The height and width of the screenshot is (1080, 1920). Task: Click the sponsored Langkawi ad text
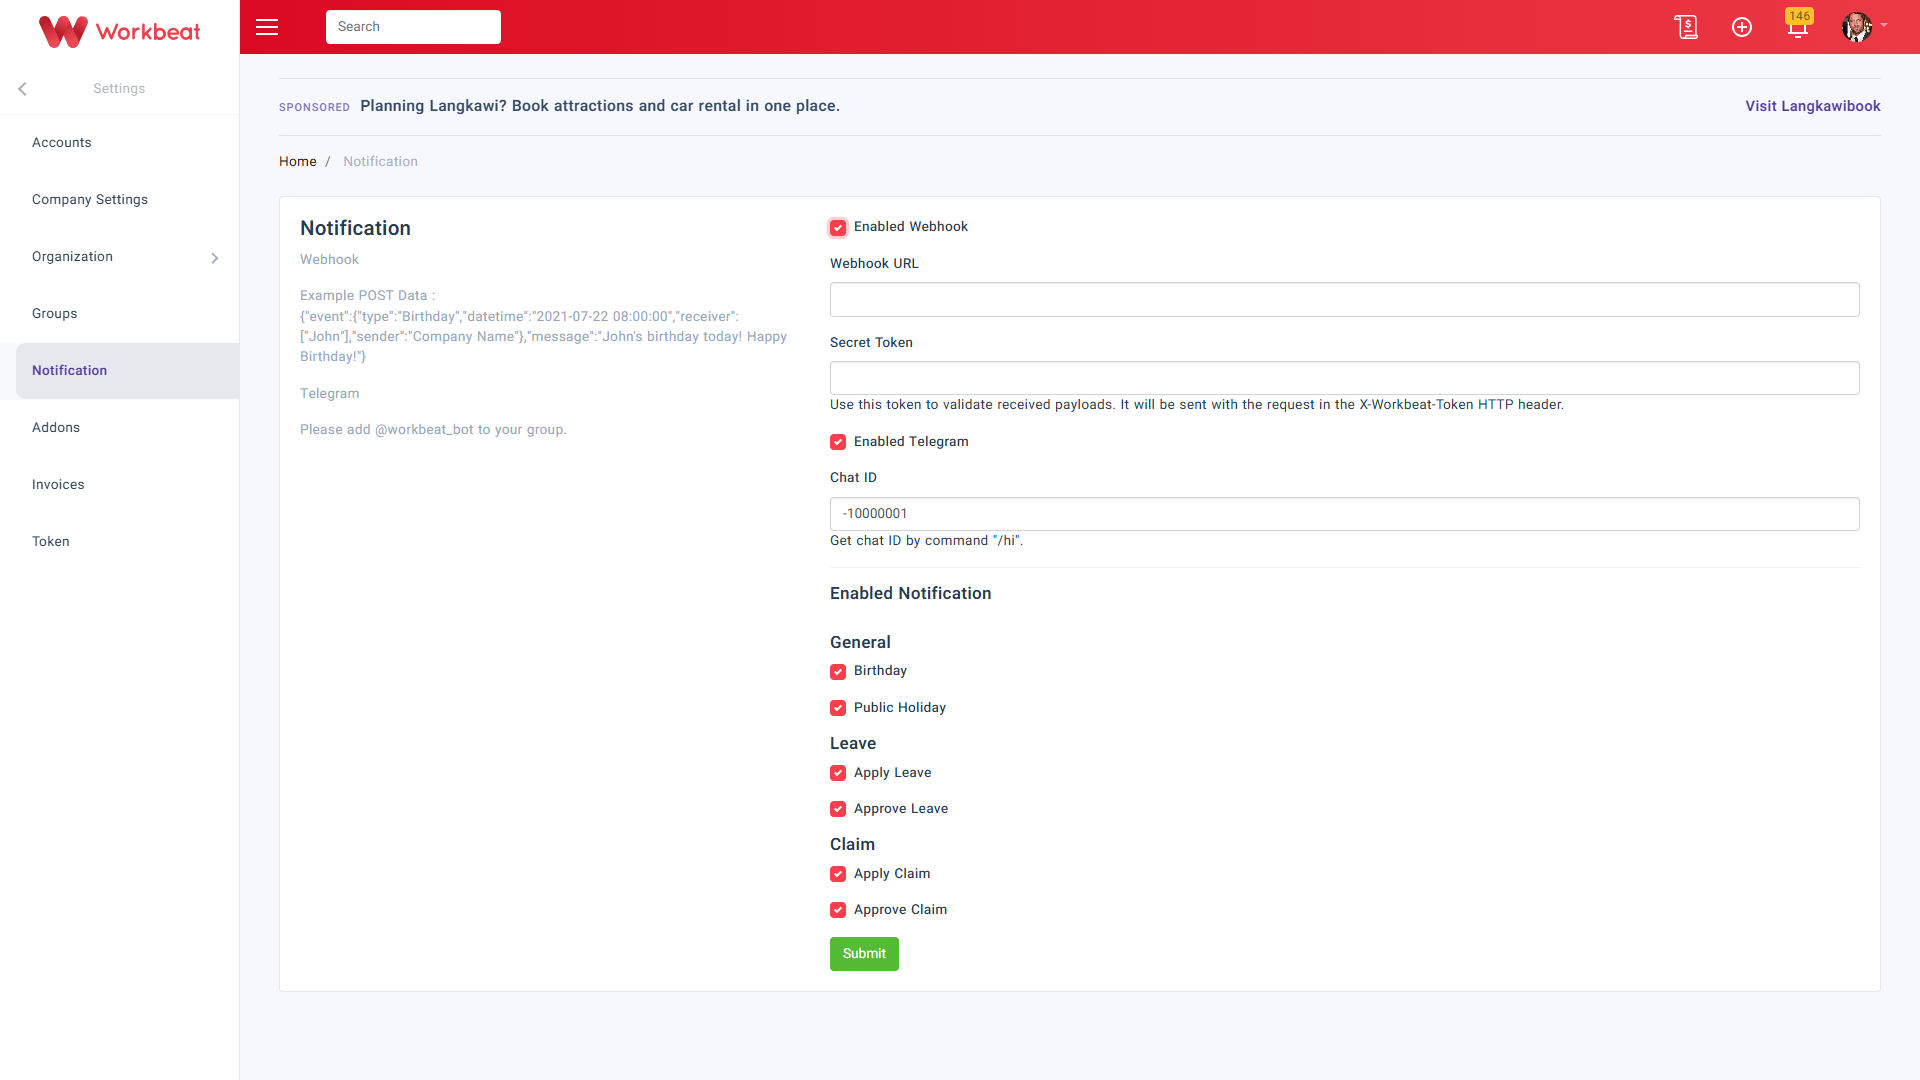point(600,106)
